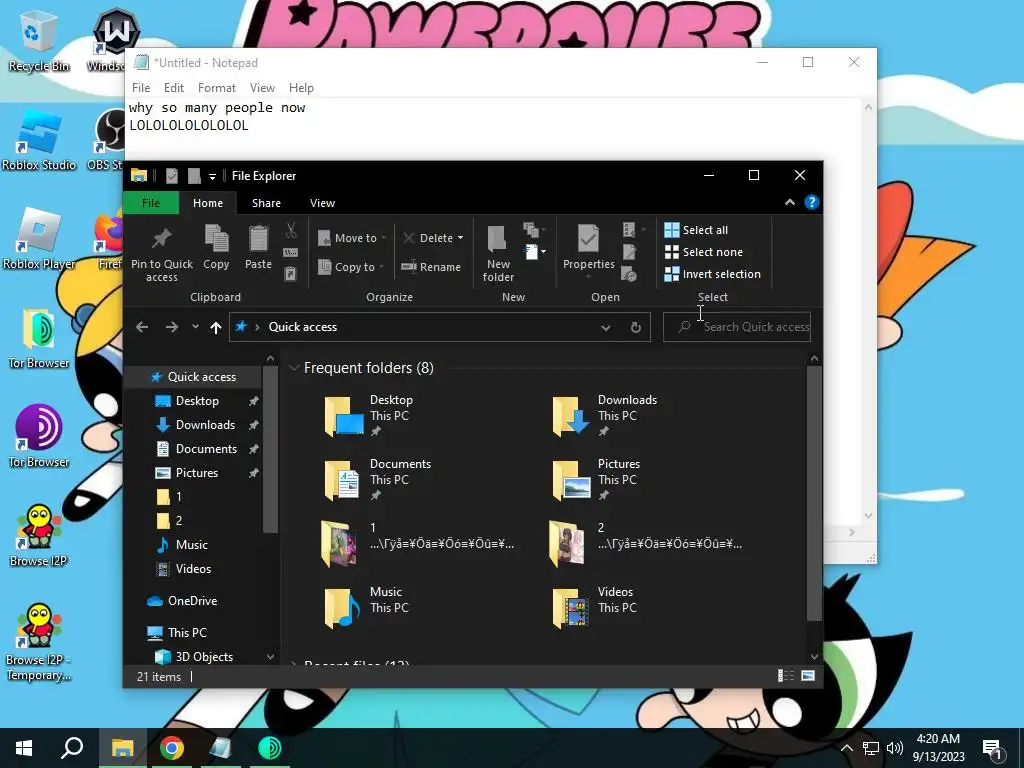Open the New item dropdown

pos(535,252)
